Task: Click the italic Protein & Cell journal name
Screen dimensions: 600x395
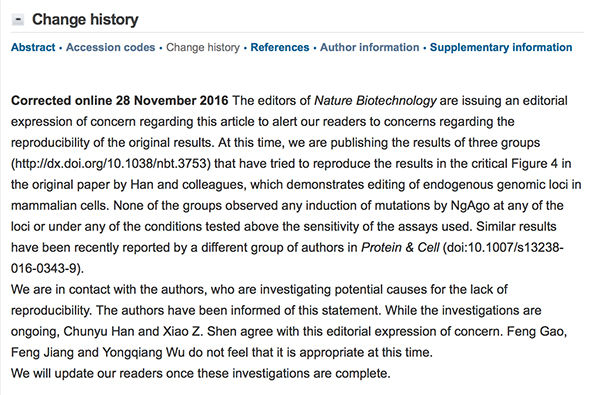Action: pos(400,248)
